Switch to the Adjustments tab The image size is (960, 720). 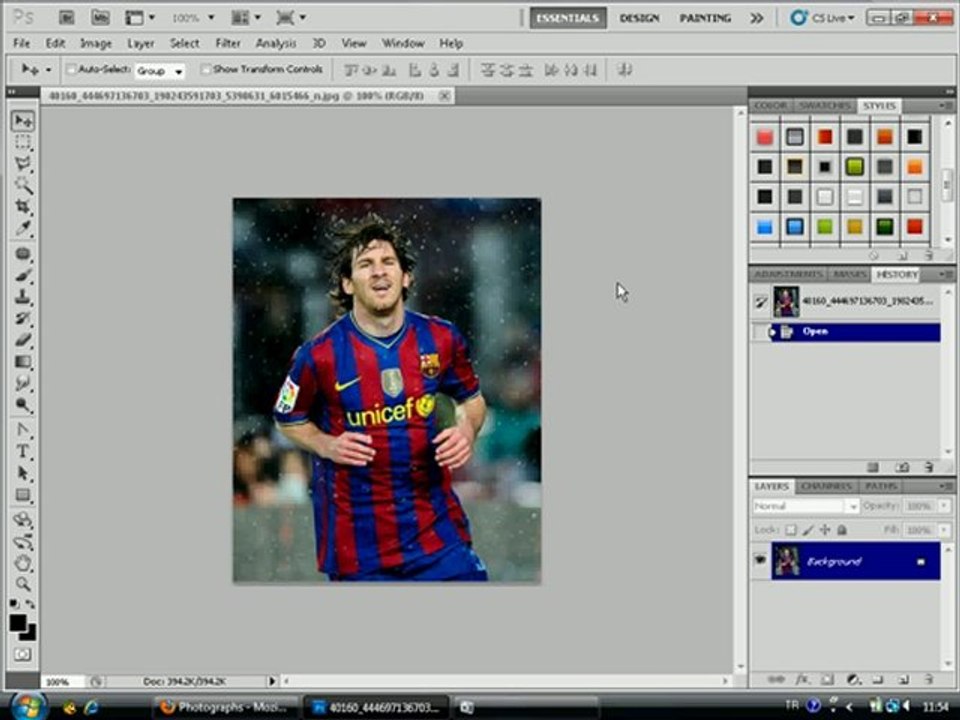pyautogui.click(x=788, y=274)
